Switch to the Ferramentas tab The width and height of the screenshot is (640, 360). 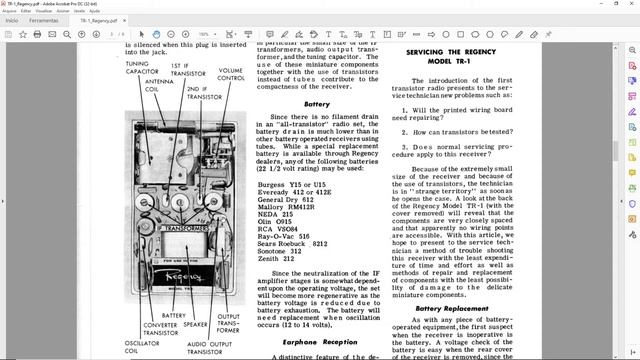[44, 20]
